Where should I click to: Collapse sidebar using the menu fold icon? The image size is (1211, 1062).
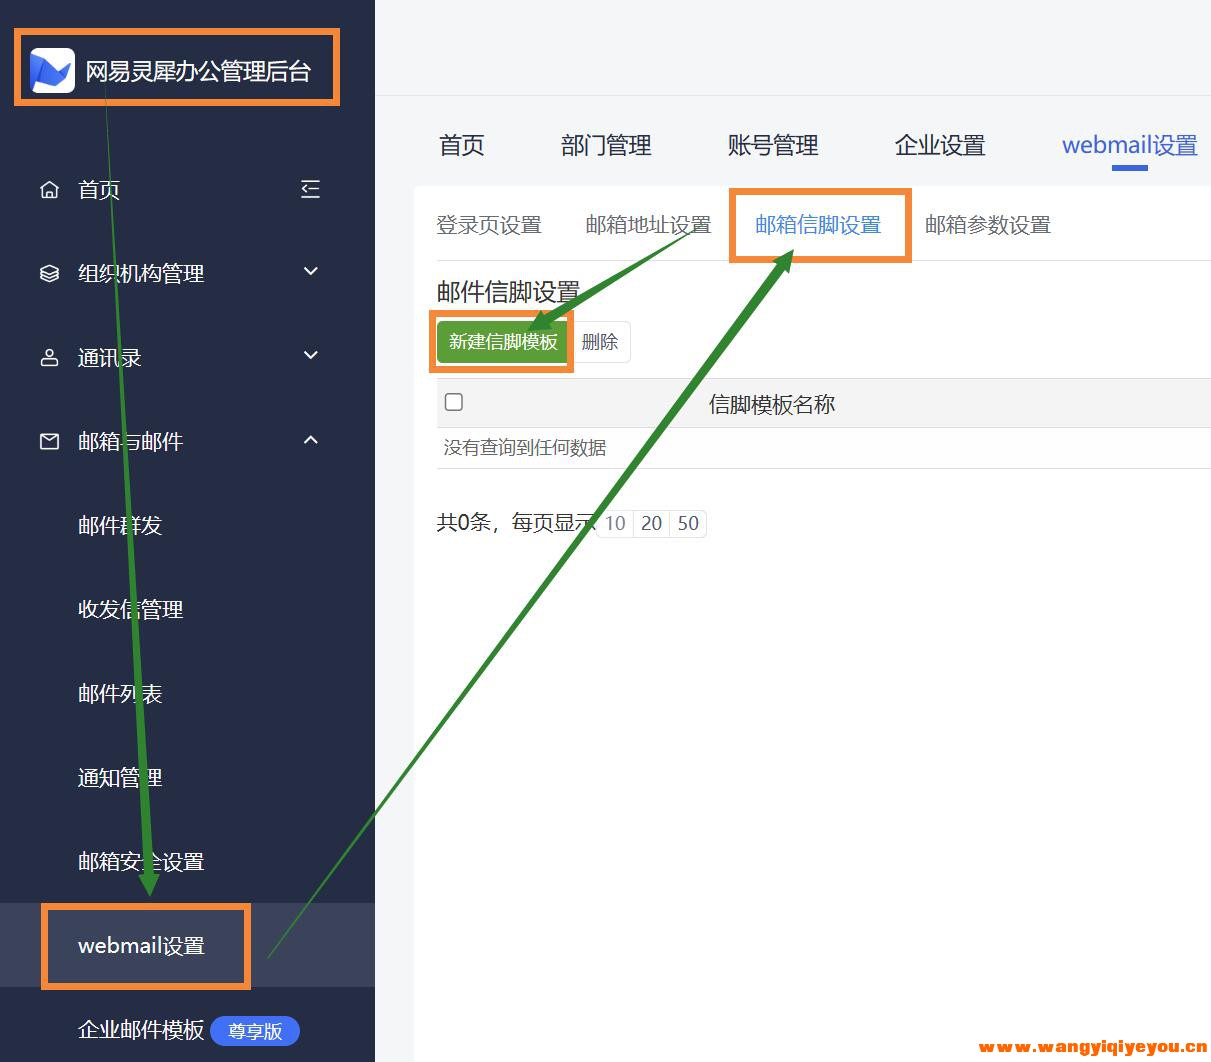(x=311, y=189)
